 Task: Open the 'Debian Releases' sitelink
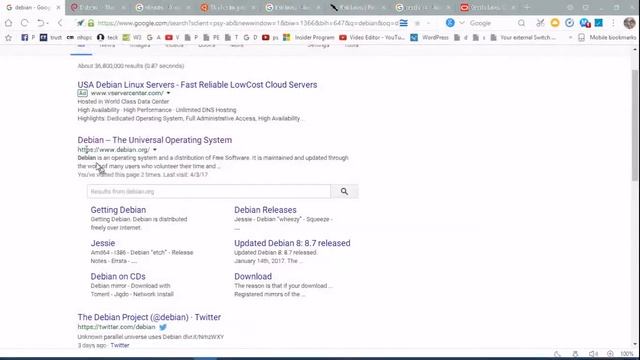pos(265,210)
